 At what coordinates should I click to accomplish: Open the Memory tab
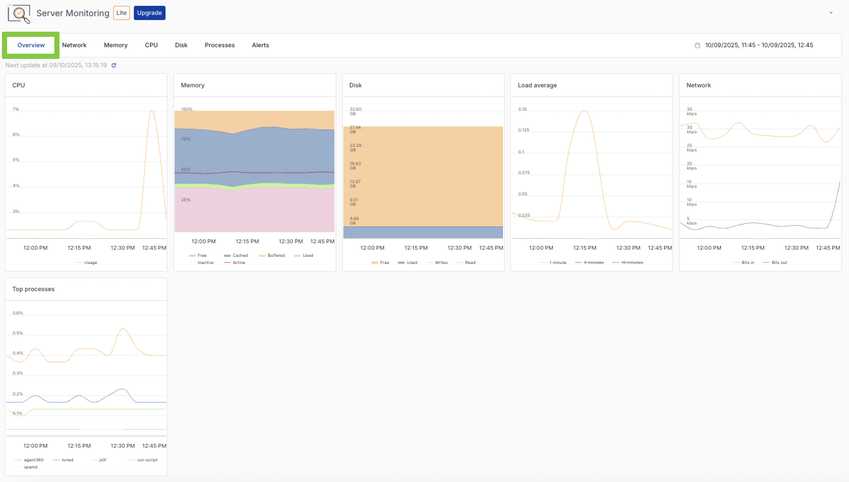point(116,45)
